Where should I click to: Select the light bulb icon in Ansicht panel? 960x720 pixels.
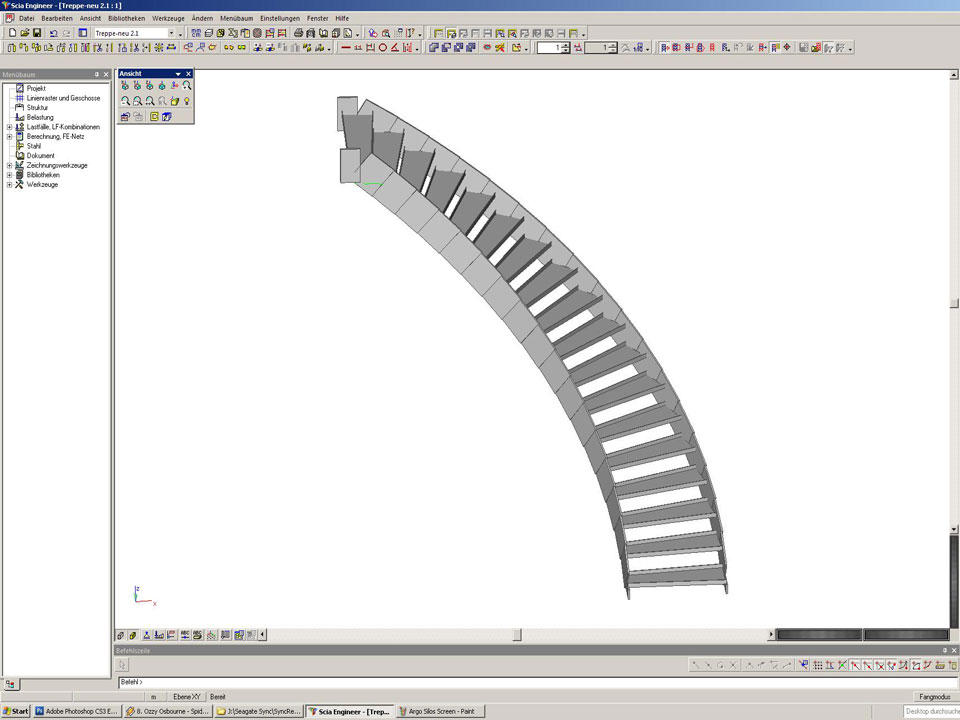(187, 101)
